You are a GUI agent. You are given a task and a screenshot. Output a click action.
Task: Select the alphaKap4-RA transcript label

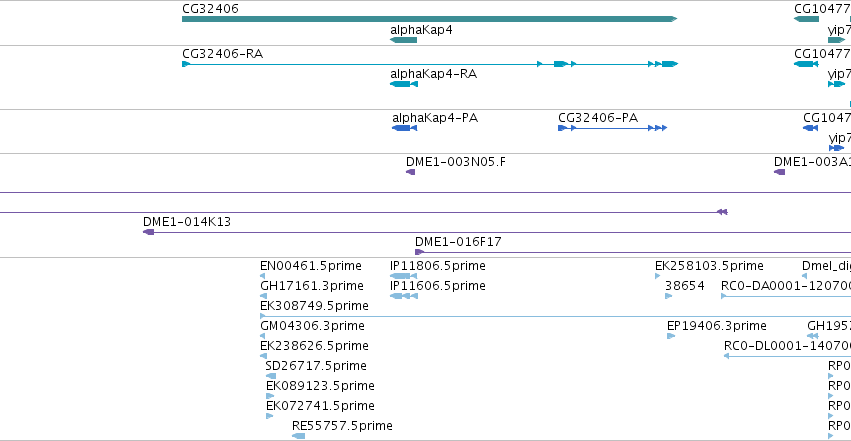[434, 74]
